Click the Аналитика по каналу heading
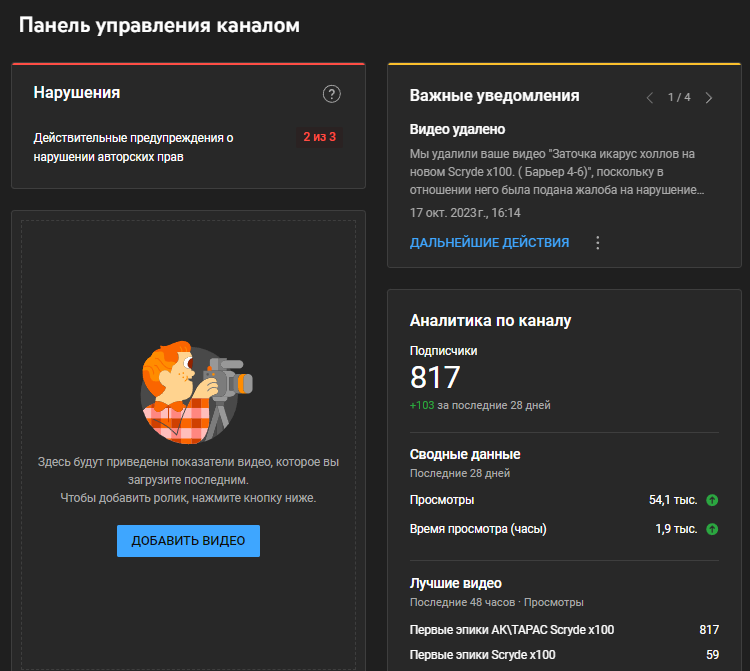Viewport: 750px width, 671px height. (490, 321)
